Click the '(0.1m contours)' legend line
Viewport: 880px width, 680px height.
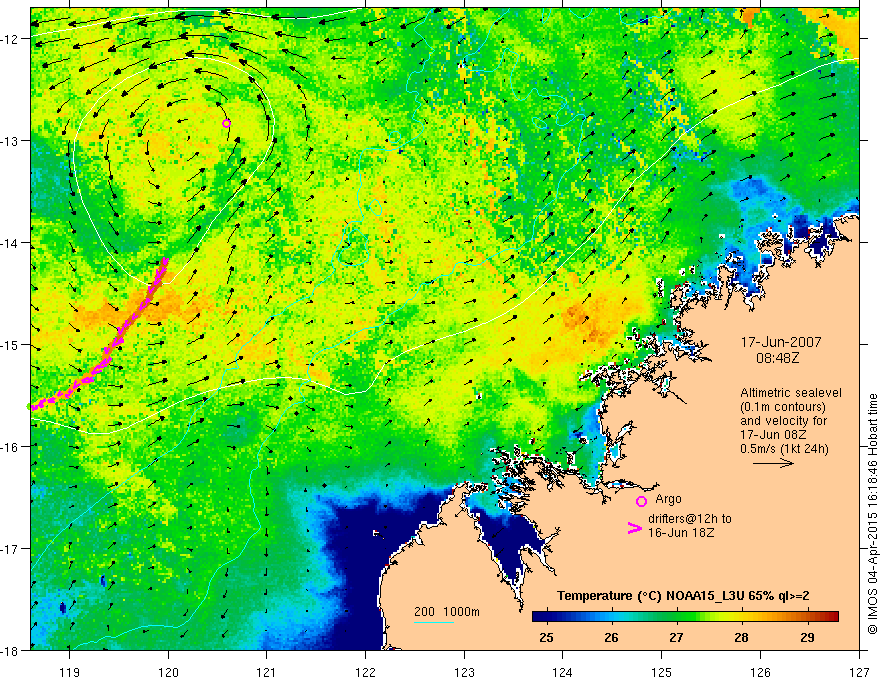coord(783,407)
